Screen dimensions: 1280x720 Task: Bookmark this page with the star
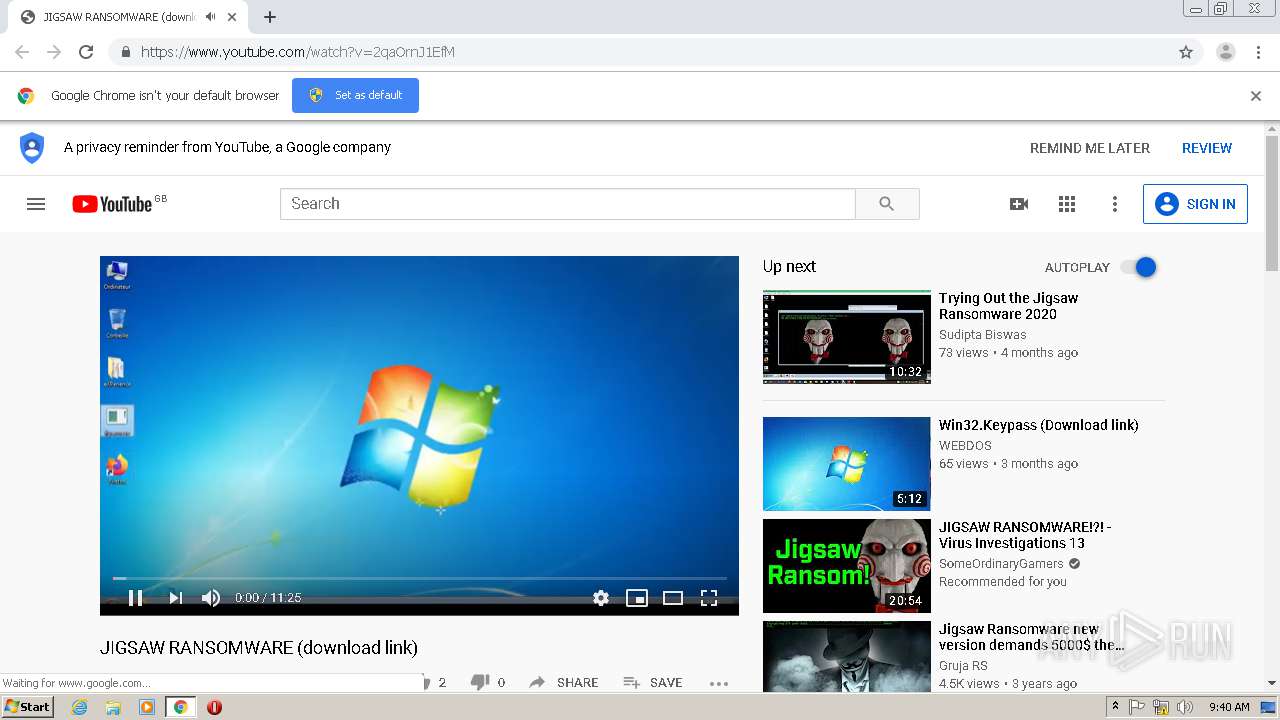1186,52
